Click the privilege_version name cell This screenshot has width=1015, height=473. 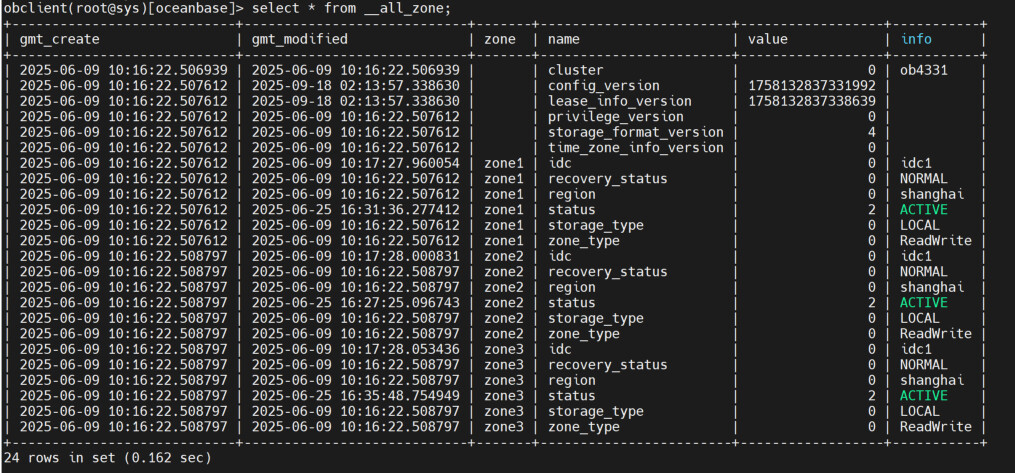click(x=616, y=116)
